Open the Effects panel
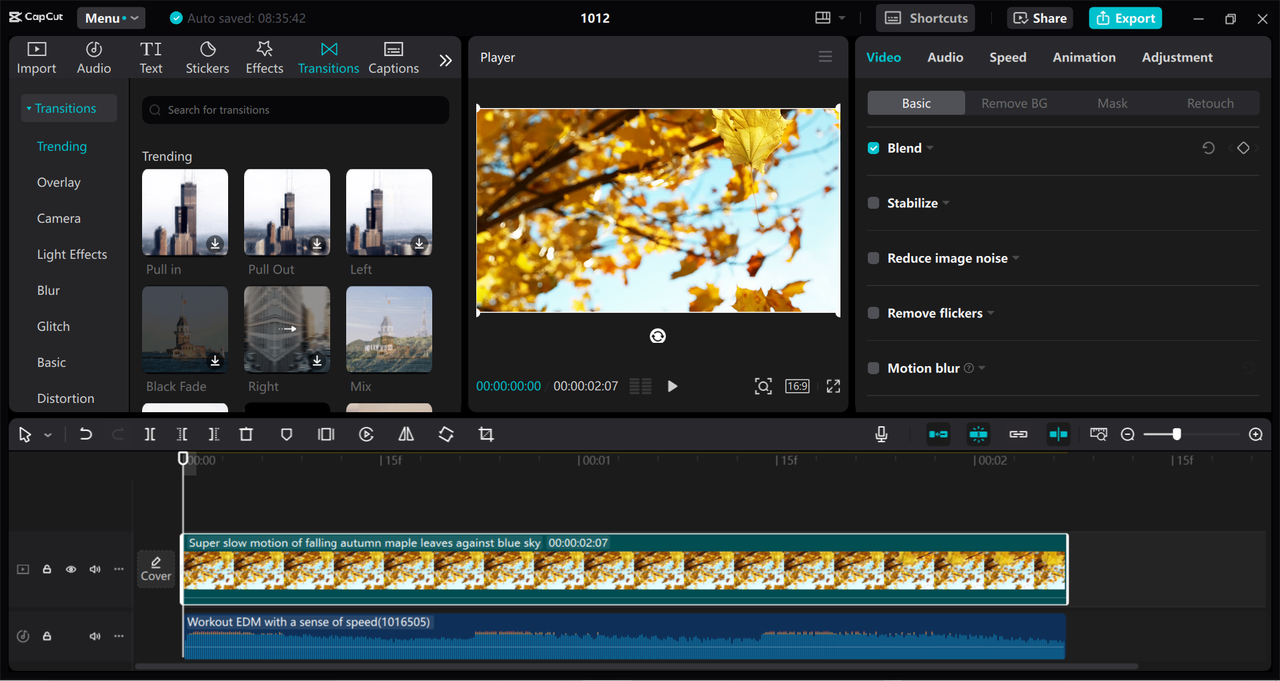Screen dimensions: 1280x681 (x=264, y=58)
